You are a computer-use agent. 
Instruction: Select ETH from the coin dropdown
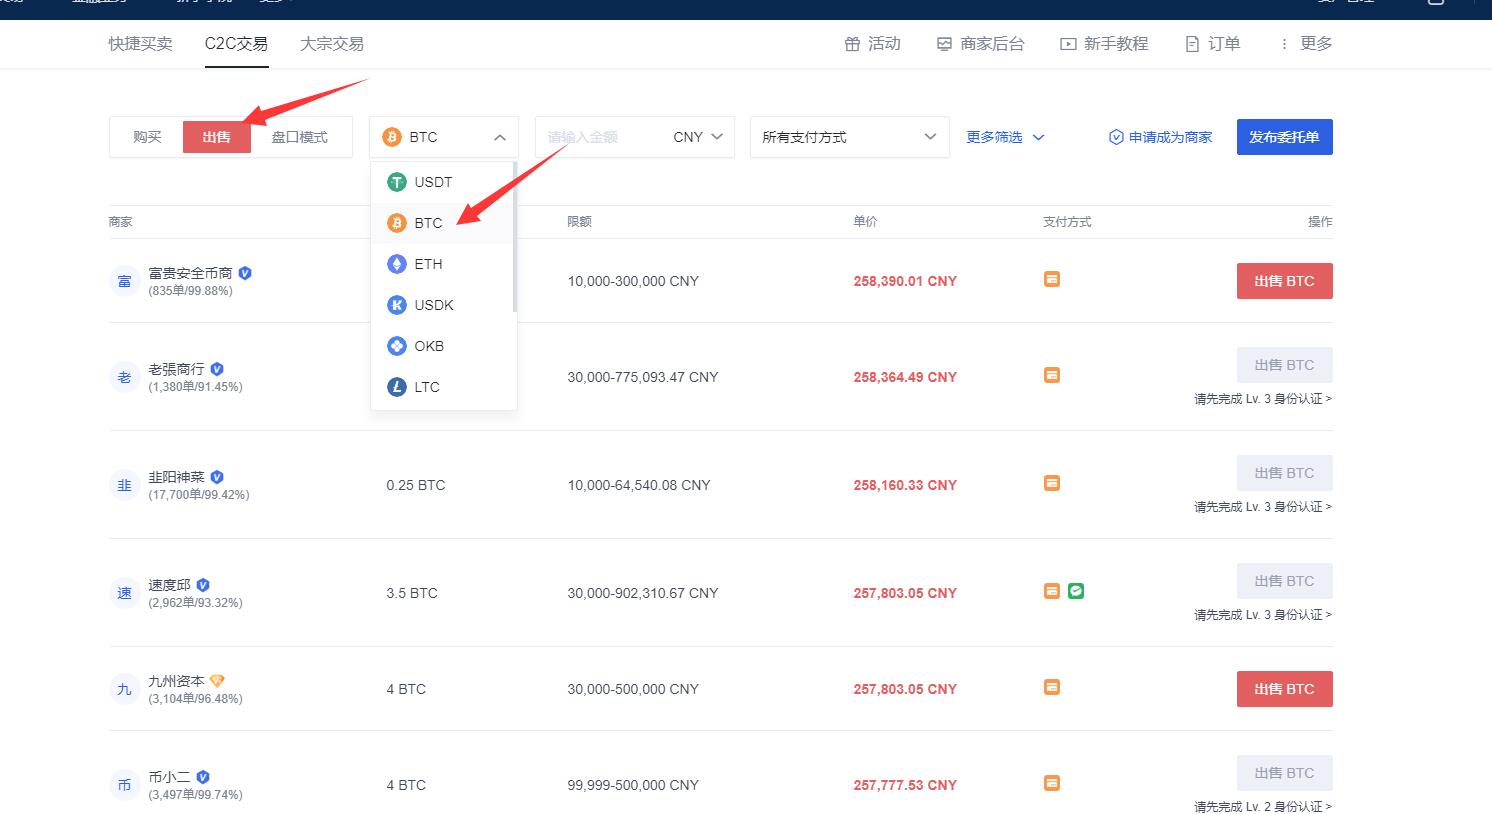[x=428, y=264]
